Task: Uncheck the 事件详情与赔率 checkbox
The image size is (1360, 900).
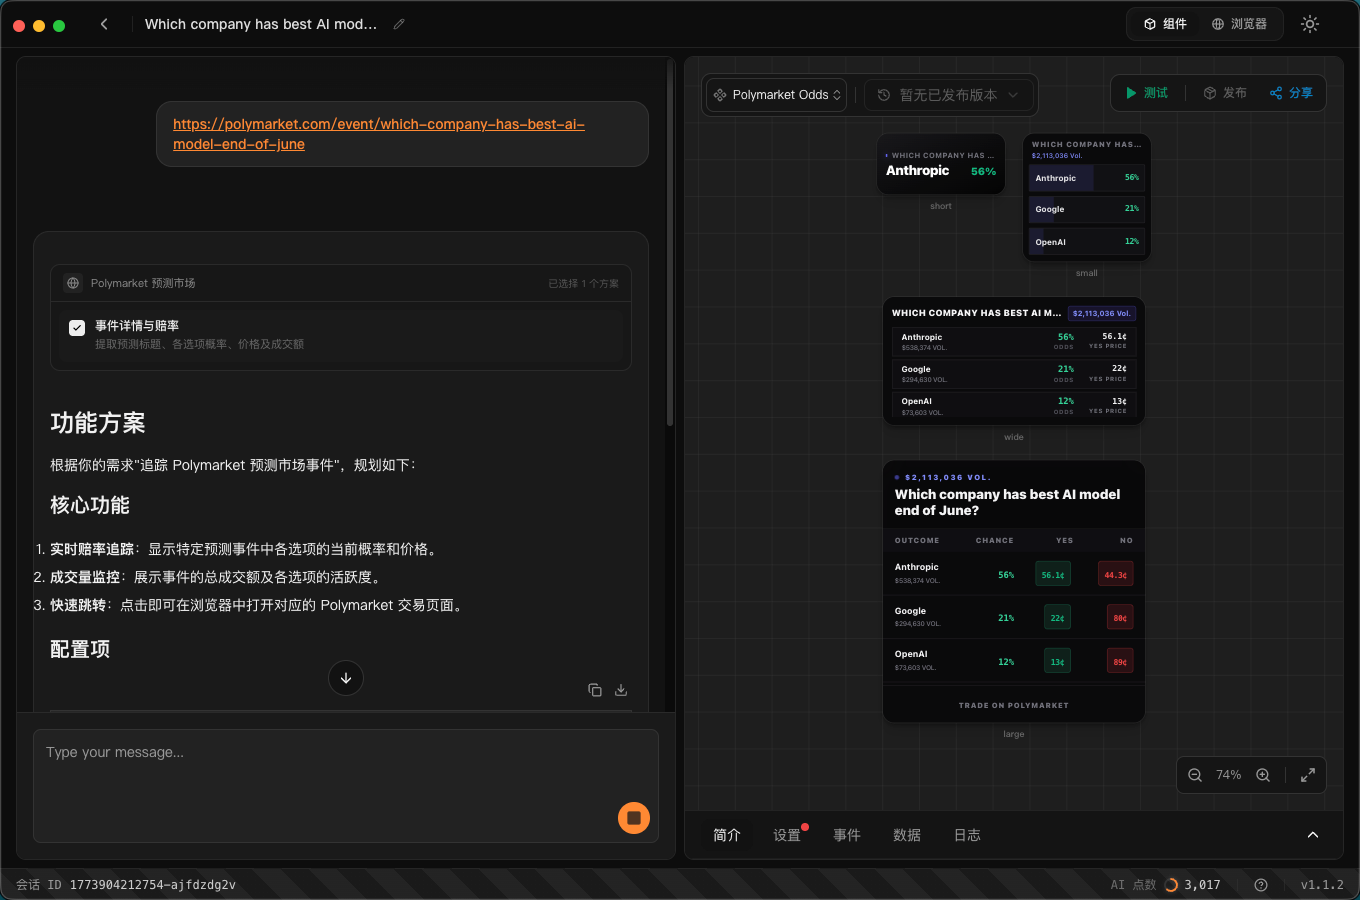Action: click(x=77, y=327)
